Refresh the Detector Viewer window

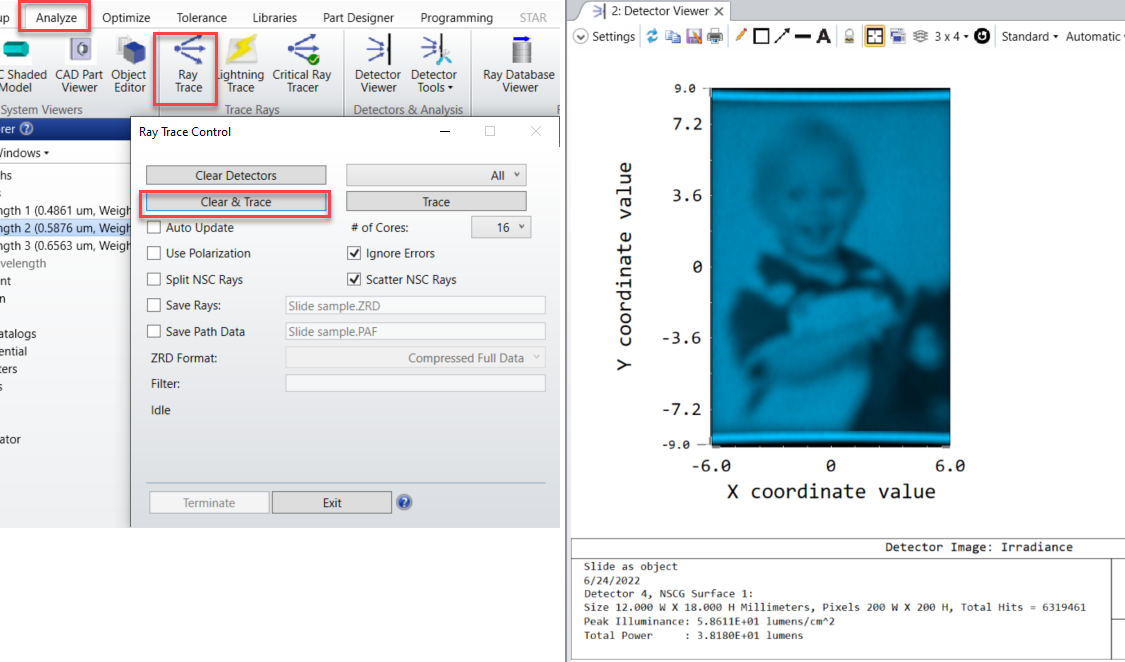point(651,36)
